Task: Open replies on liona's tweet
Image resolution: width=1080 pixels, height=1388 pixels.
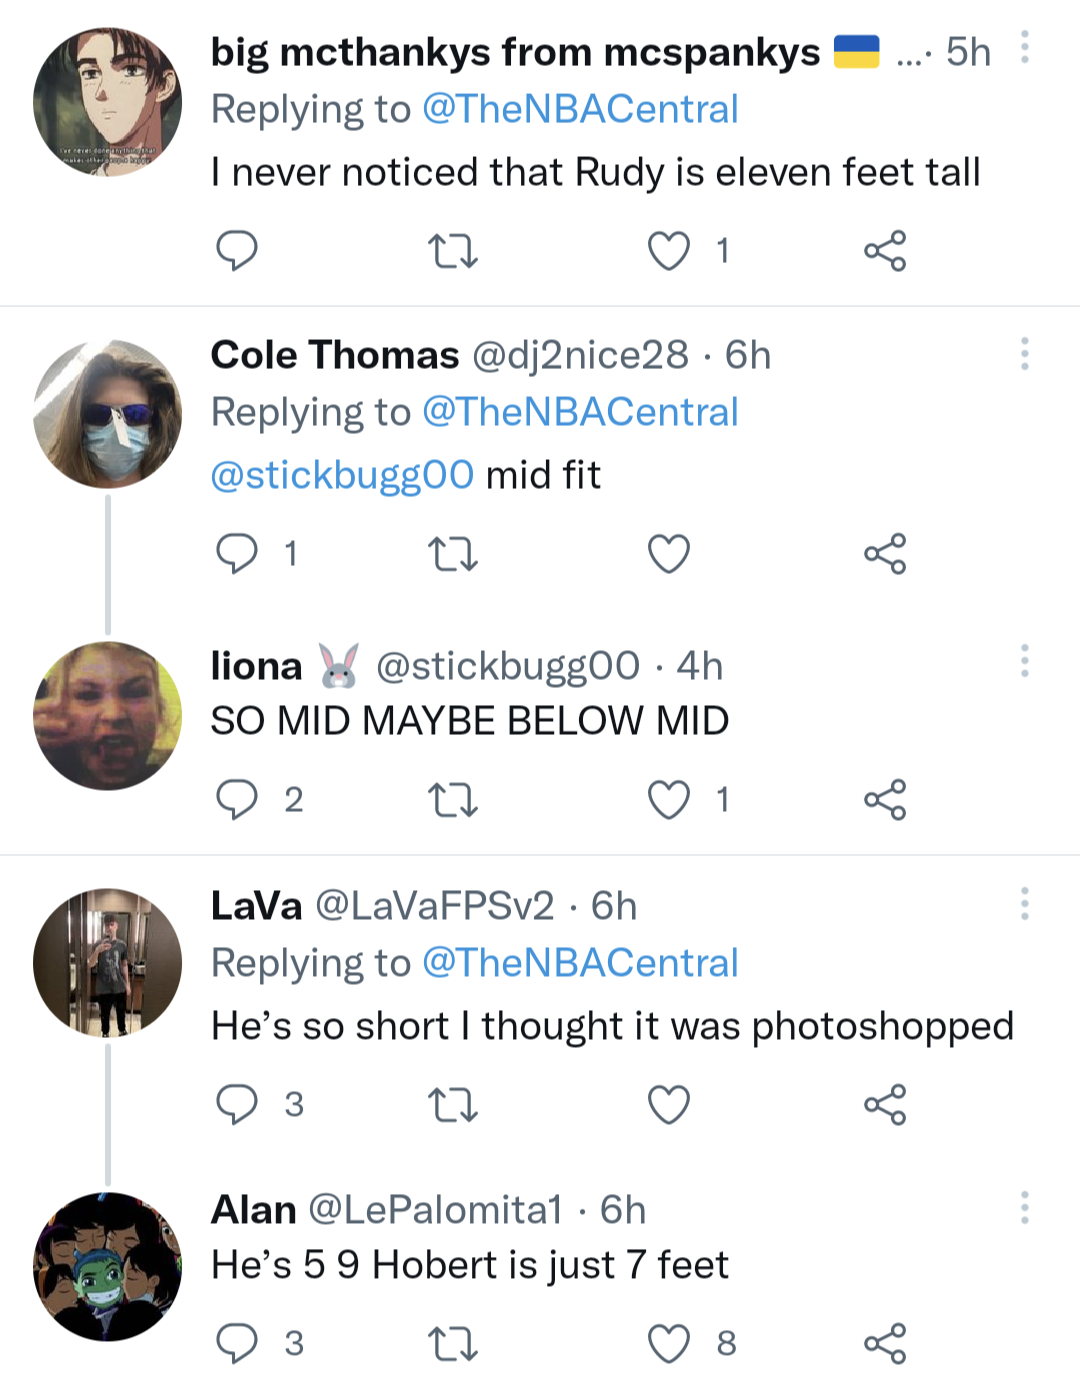Action: pyautogui.click(x=237, y=800)
